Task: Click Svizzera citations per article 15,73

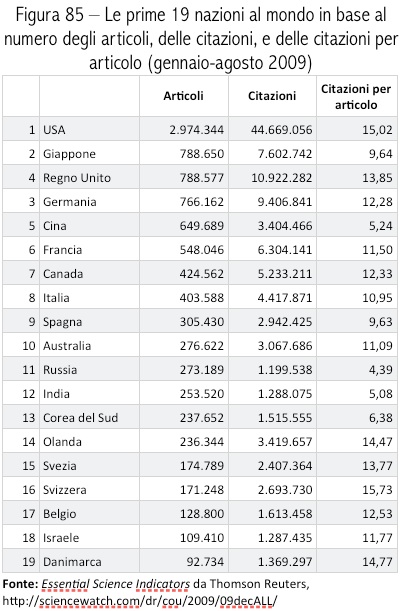Action: (x=377, y=490)
